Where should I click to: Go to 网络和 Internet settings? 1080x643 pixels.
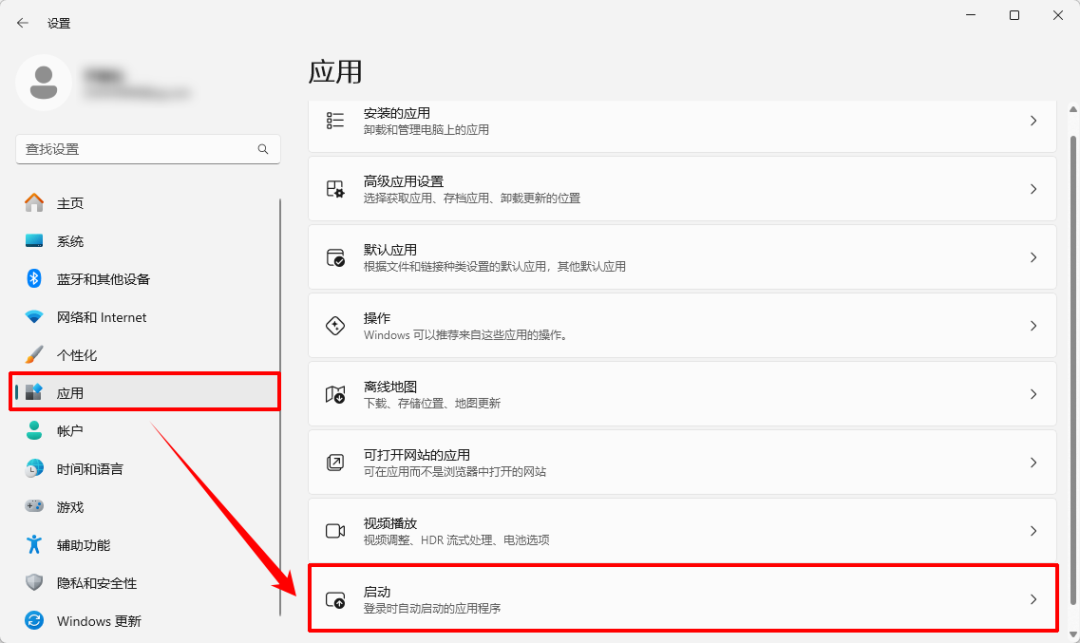click(x=146, y=317)
